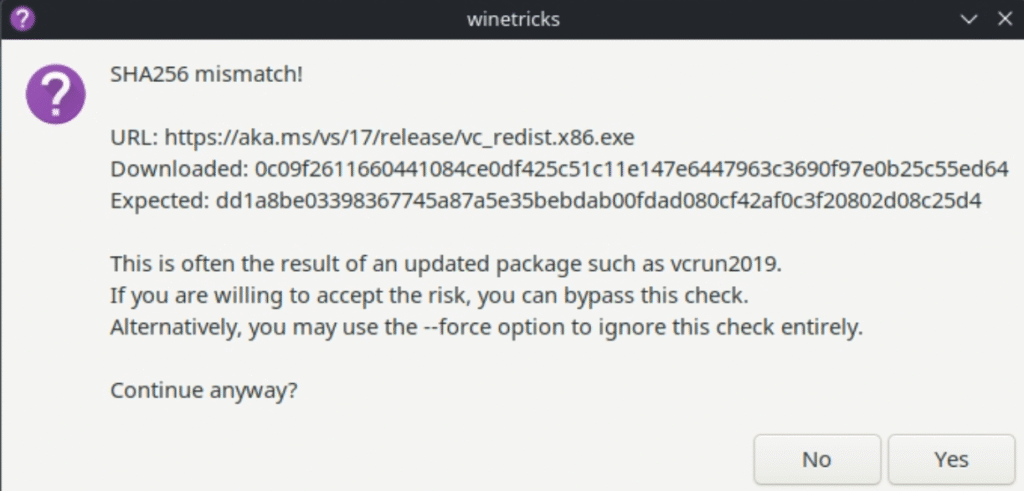The height and width of the screenshot is (491, 1024).
Task: Click the SHA256 mismatch! heading
Action: tap(206, 74)
